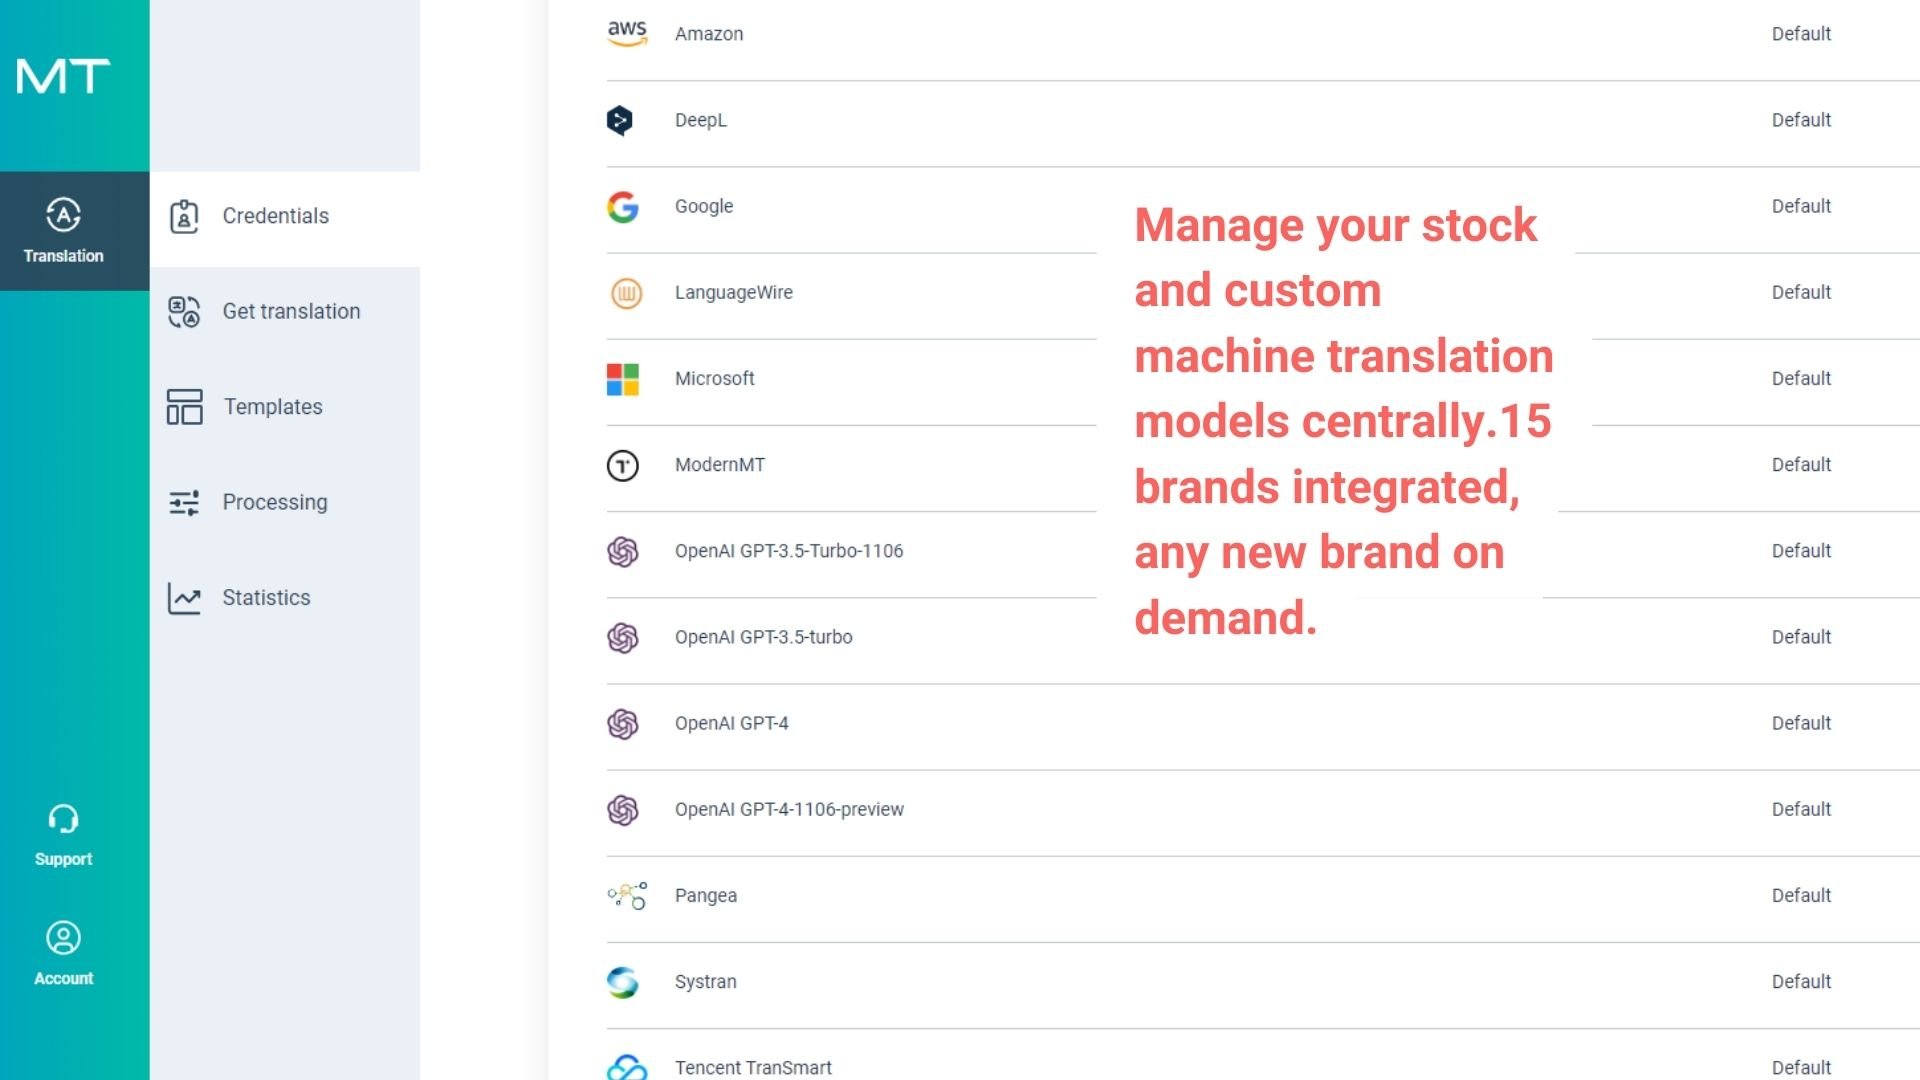Open the Translation section icon
This screenshot has height=1080, width=1920.
point(63,215)
